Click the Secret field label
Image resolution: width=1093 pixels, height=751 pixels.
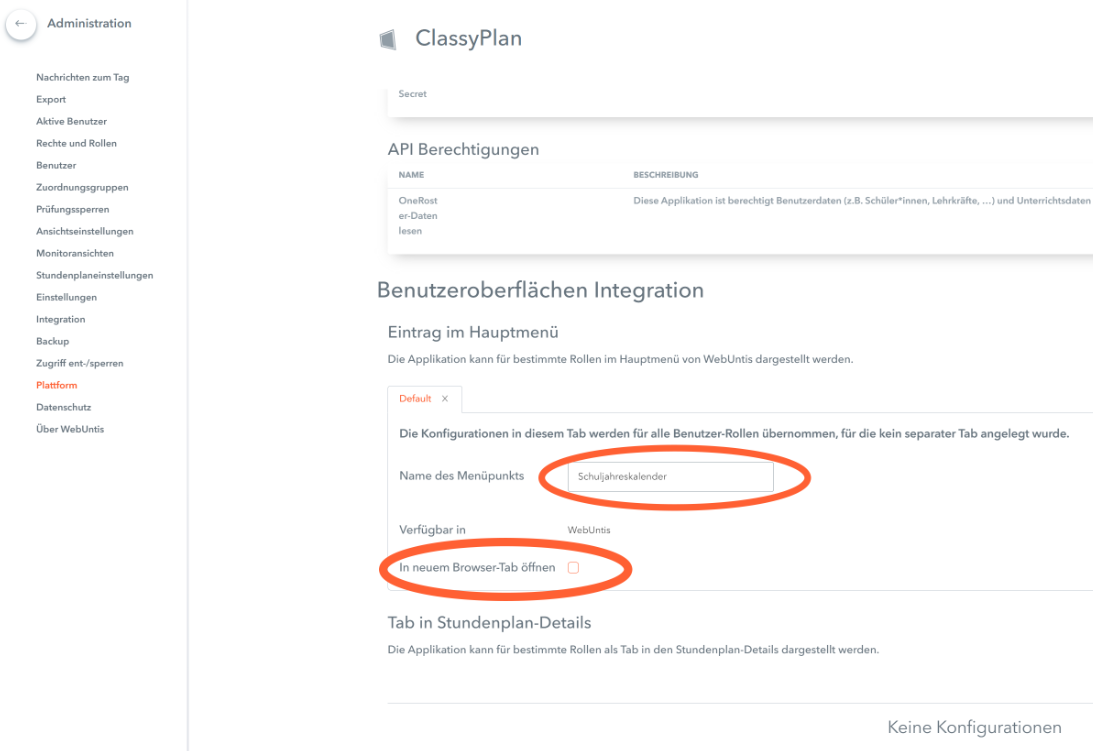coord(412,93)
